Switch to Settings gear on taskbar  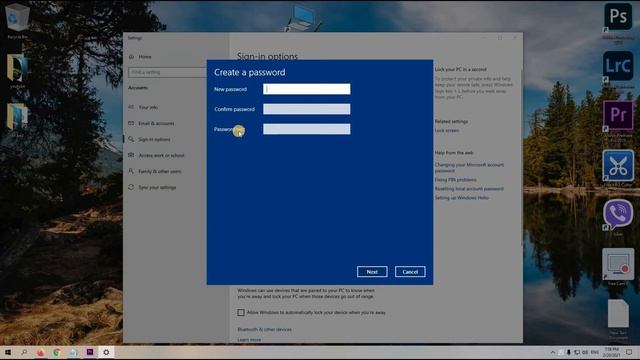pos(106,352)
